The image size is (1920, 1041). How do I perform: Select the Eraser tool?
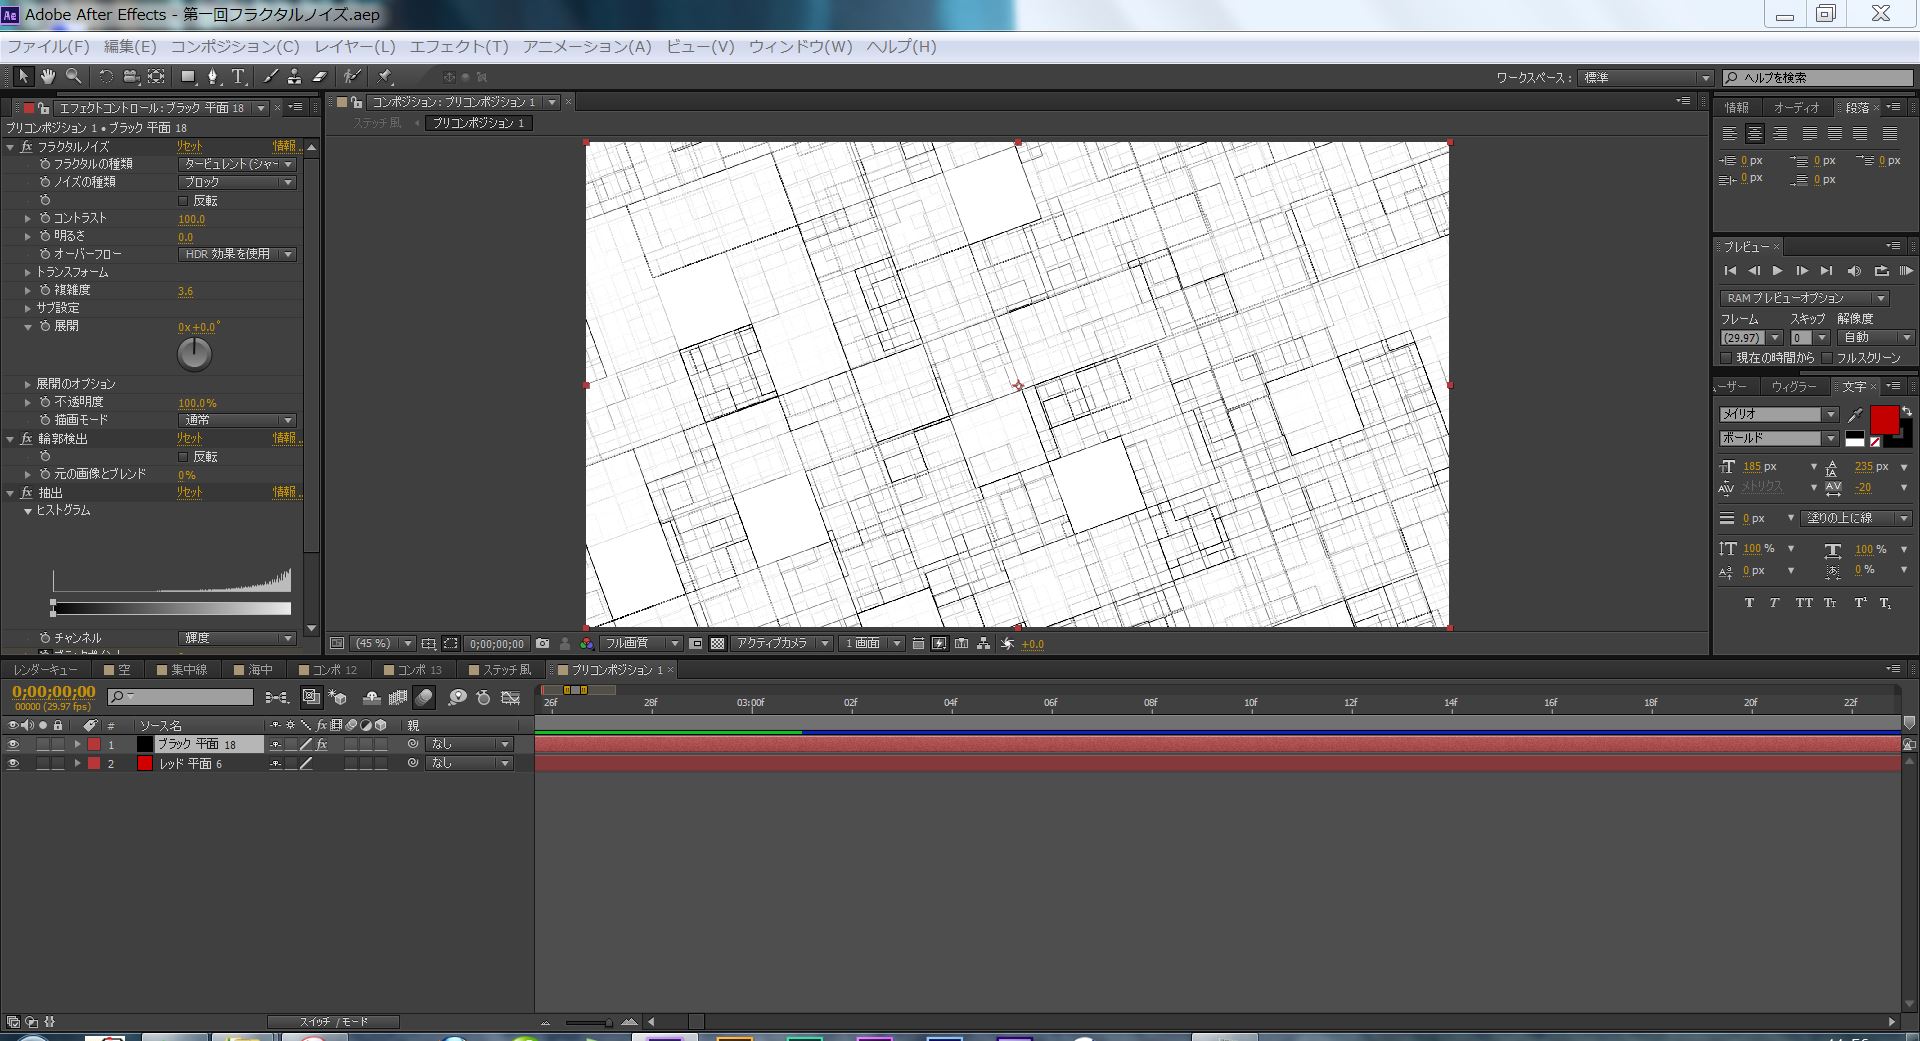(x=320, y=77)
